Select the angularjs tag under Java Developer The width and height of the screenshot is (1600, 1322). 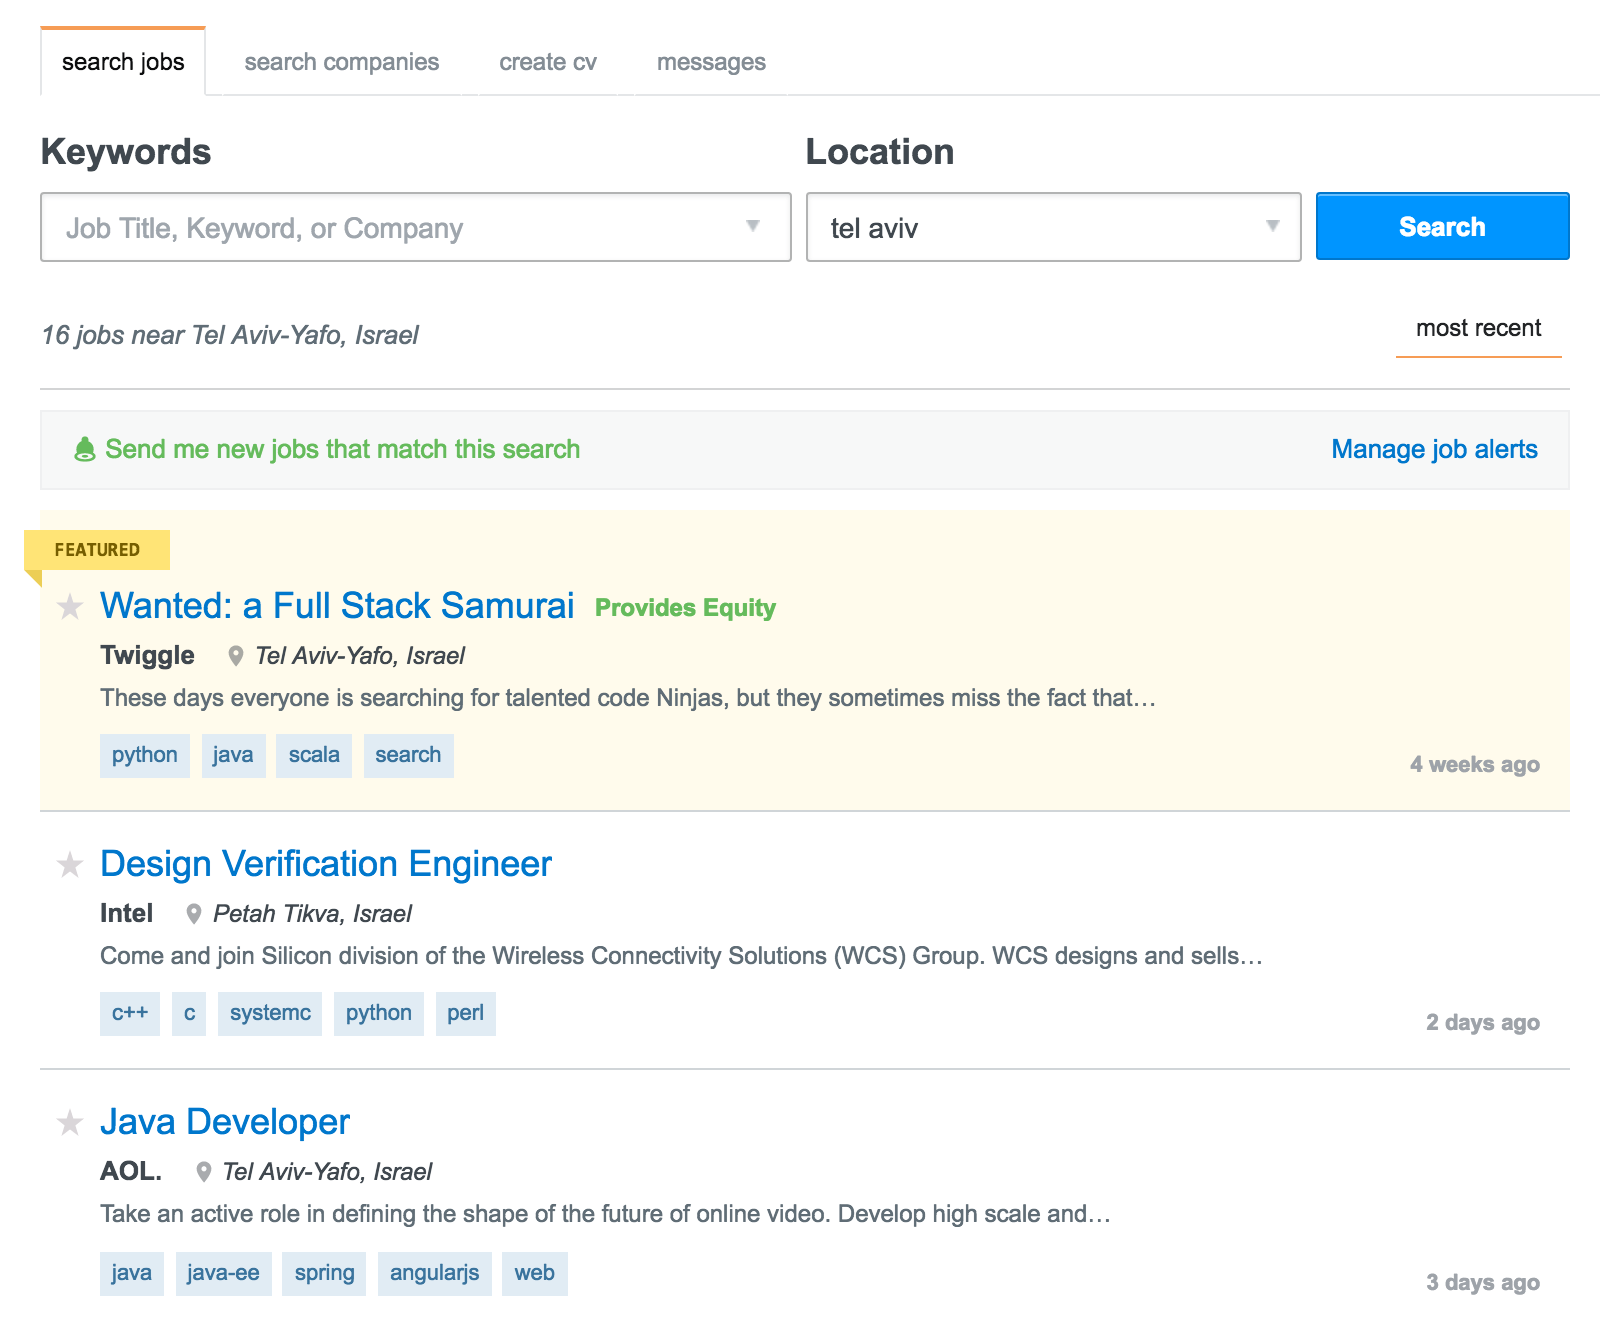tap(434, 1273)
